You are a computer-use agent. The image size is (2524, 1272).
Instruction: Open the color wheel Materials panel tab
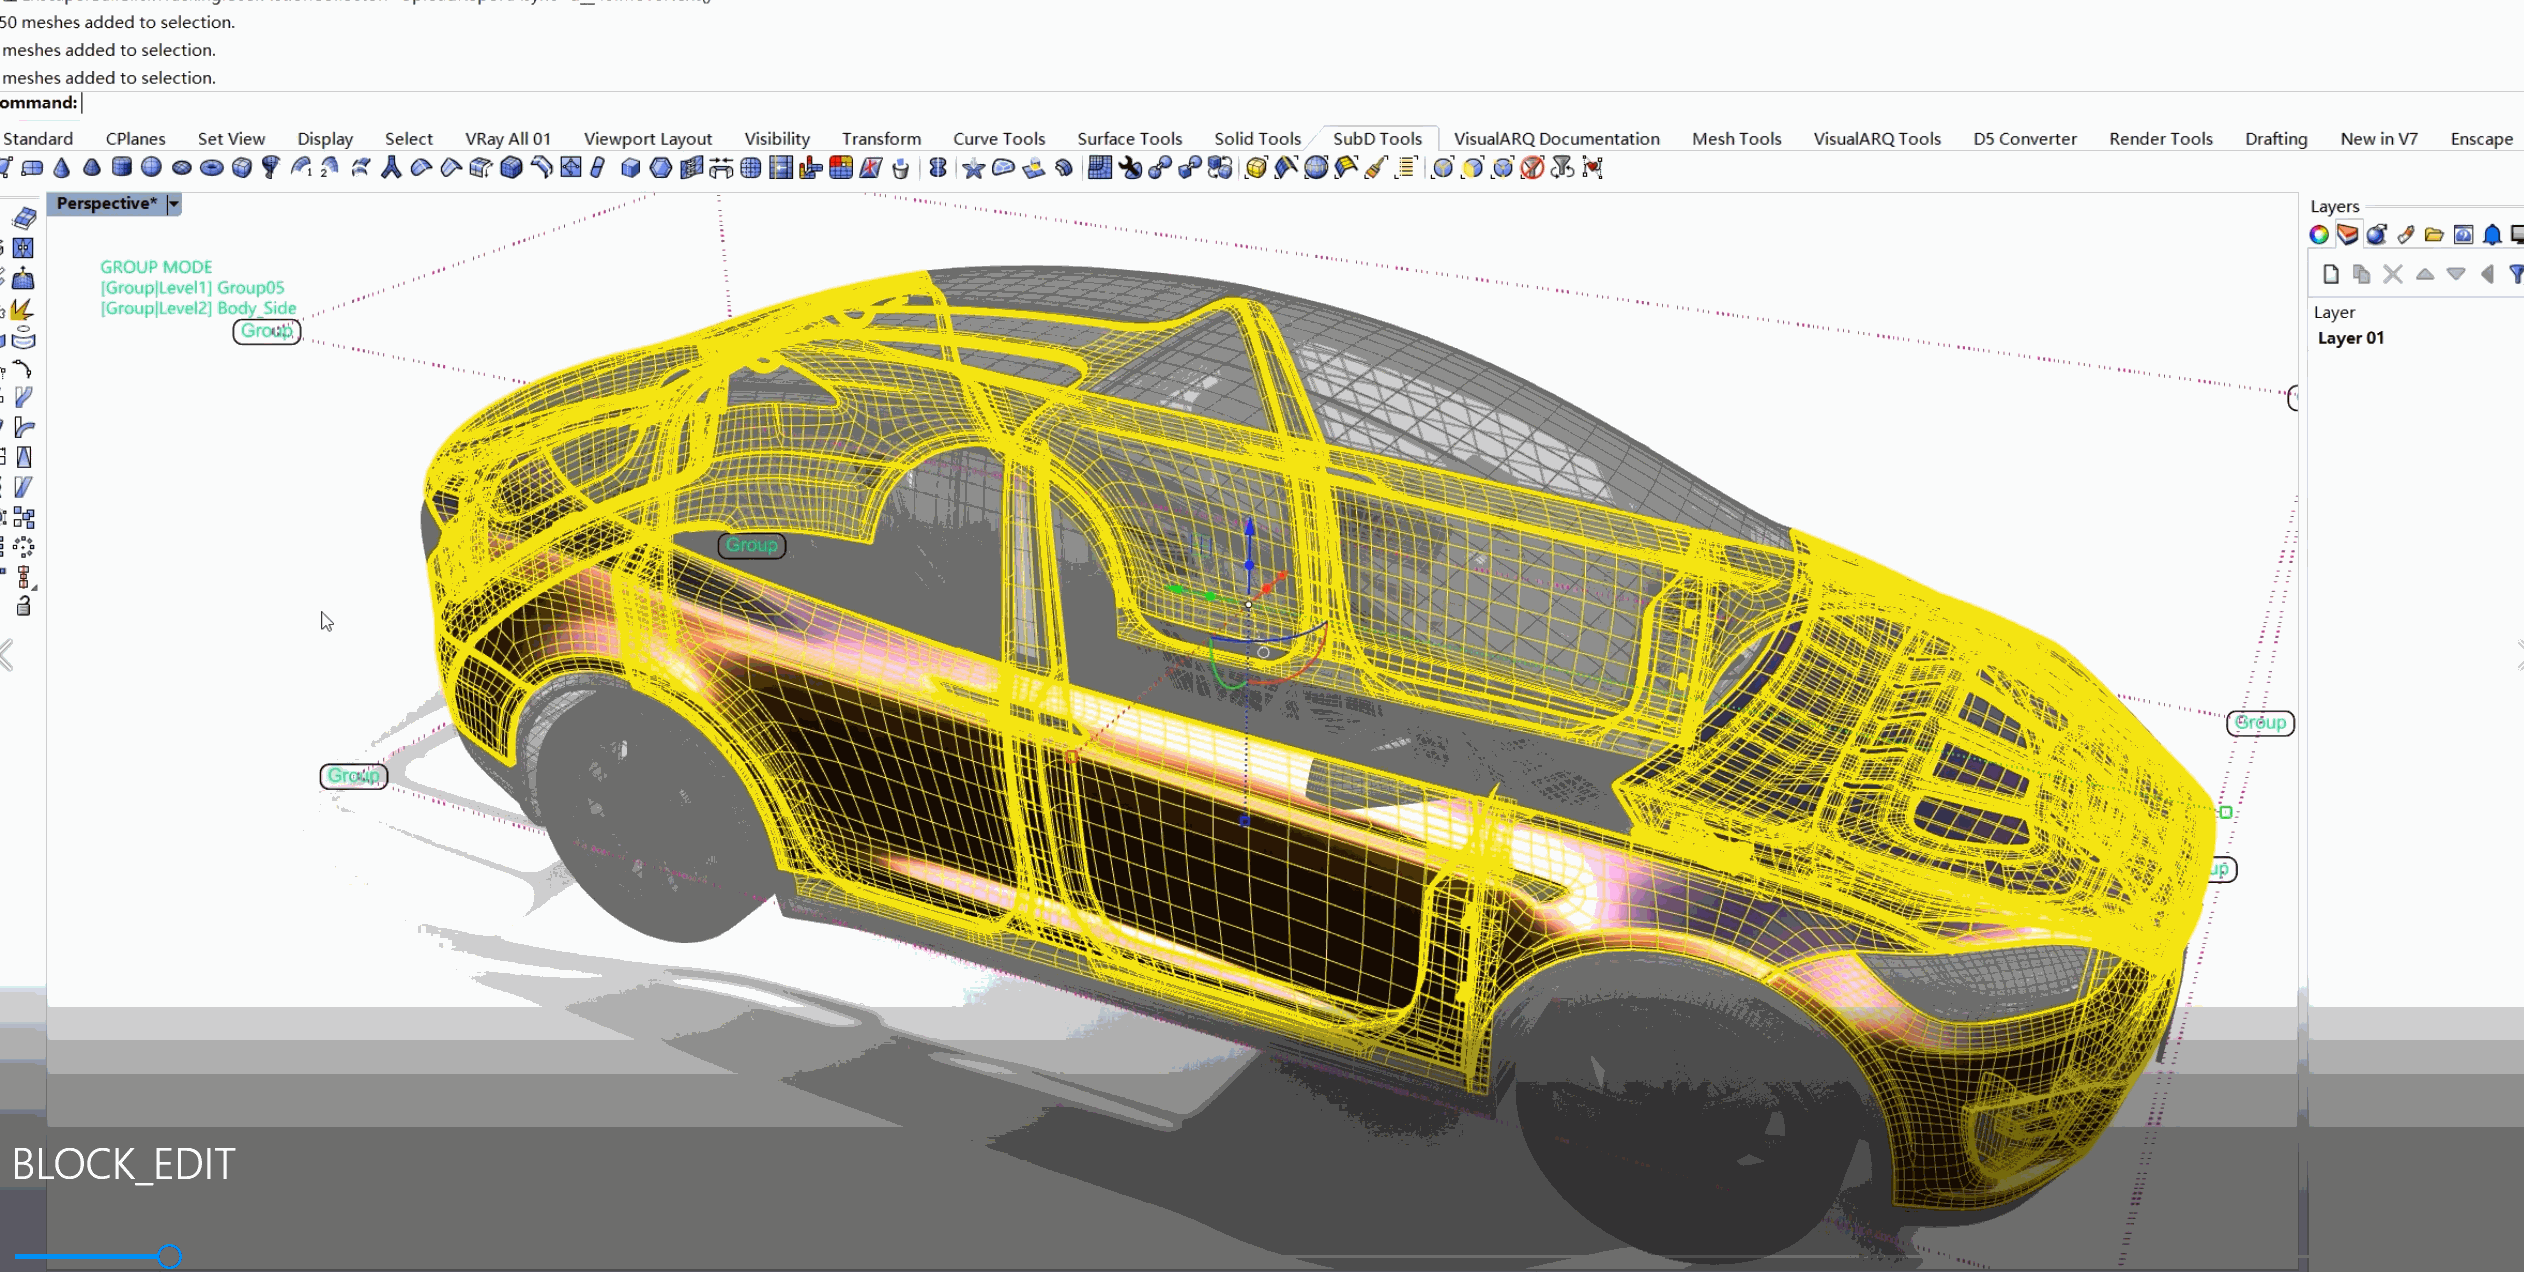tap(2319, 235)
